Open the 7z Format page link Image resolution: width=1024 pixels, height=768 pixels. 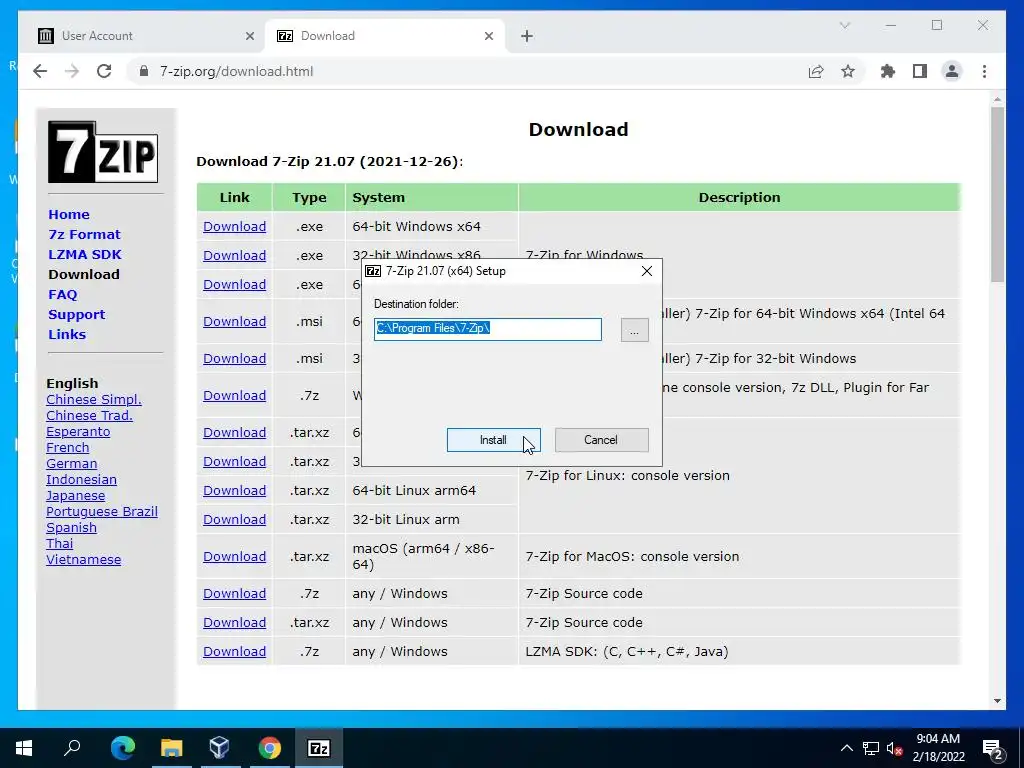coord(84,234)
